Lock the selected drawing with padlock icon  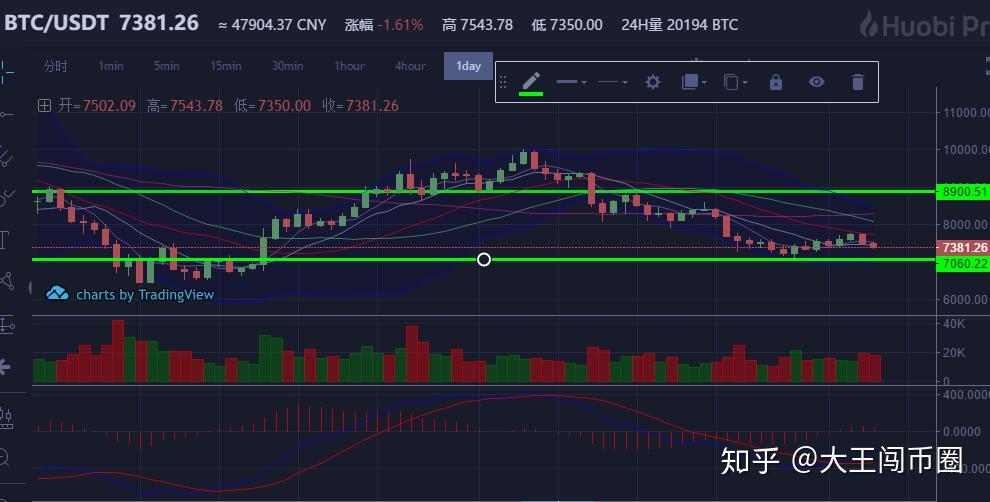tap(776, 82)
